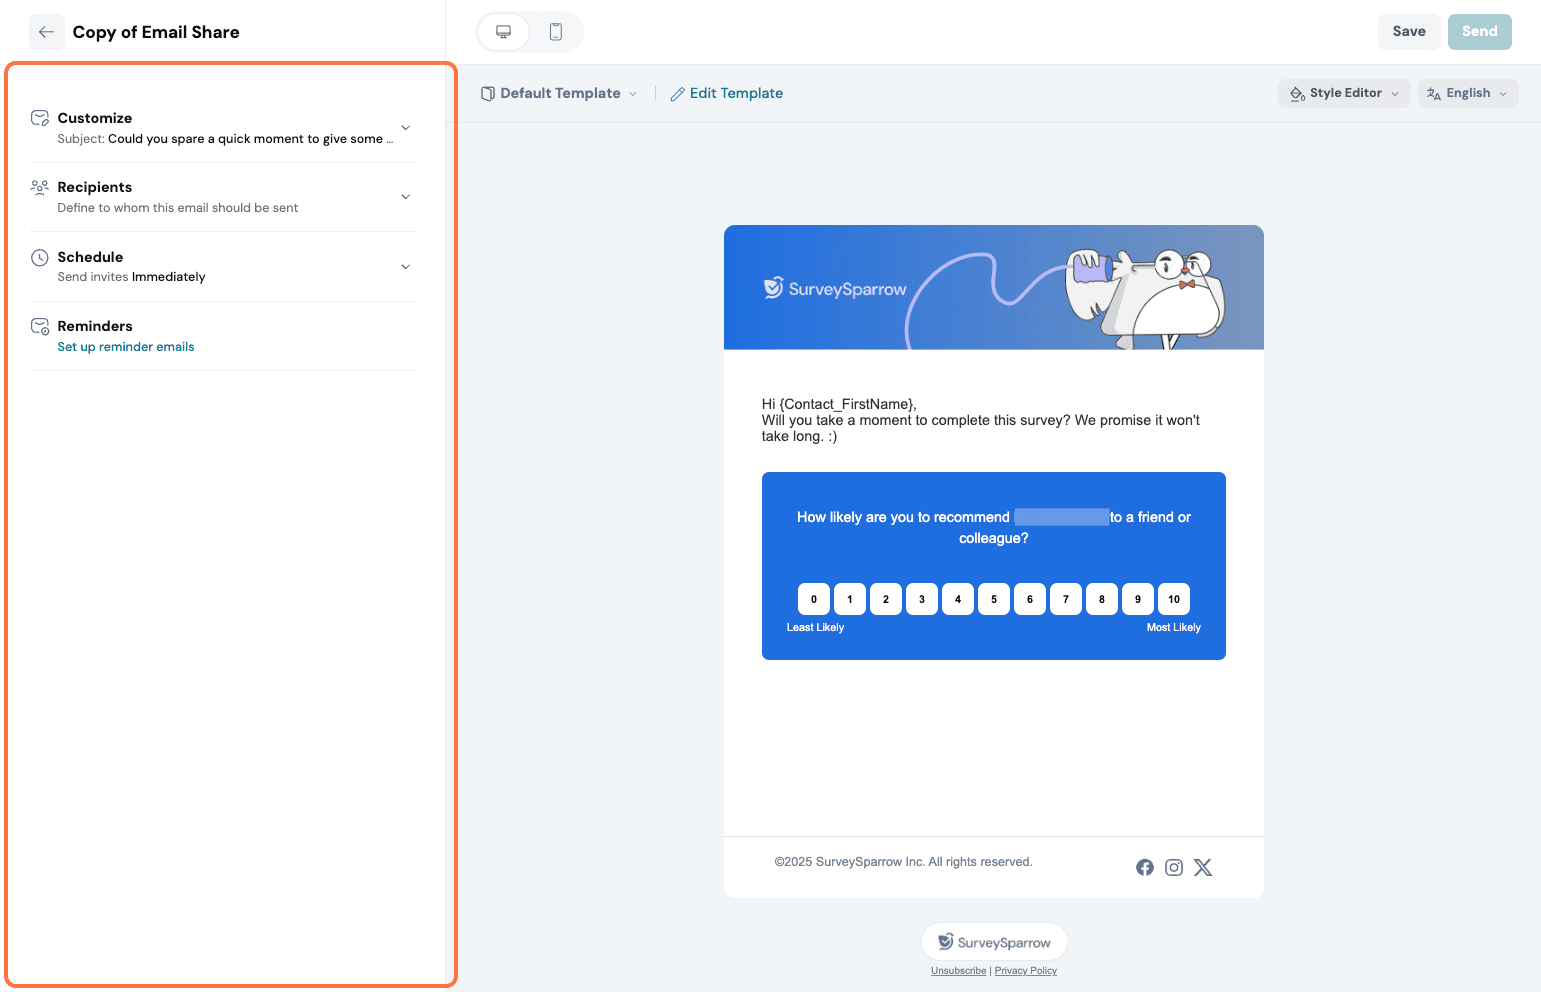Expand the Recipients section chevron

(405, 197)
